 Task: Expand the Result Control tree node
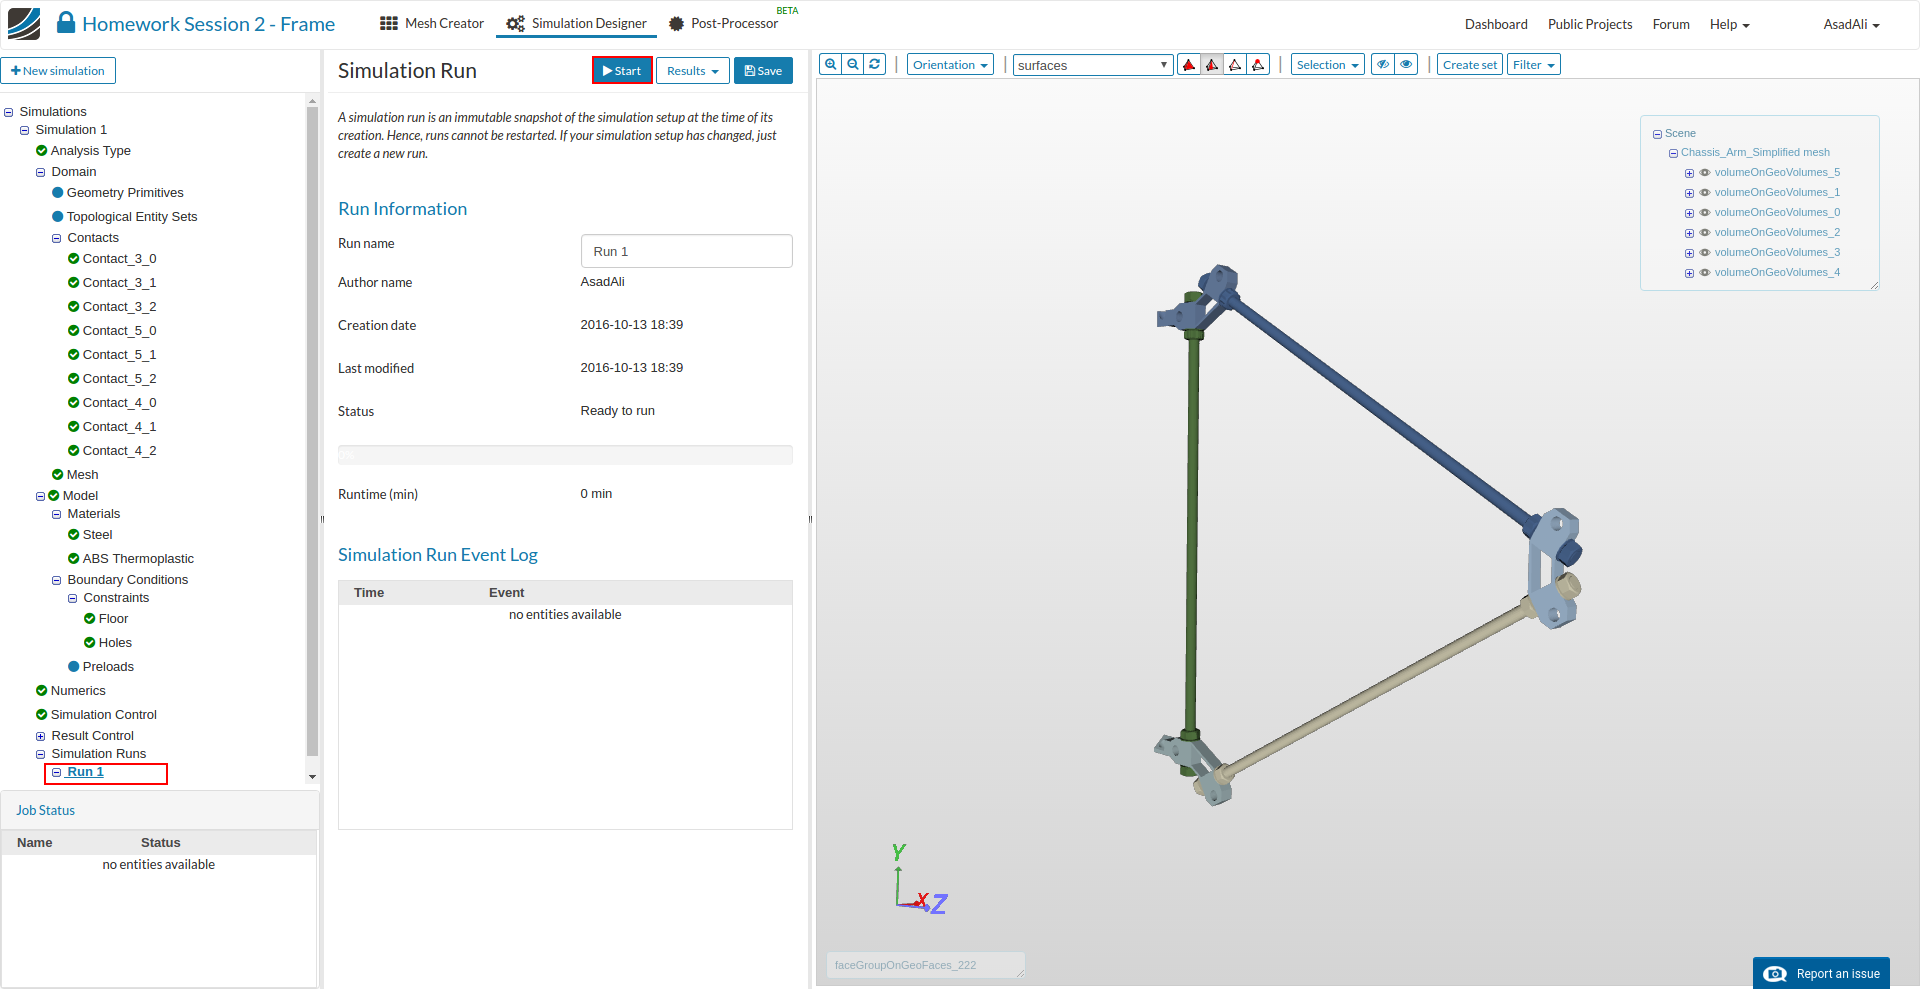pos(41,737)
